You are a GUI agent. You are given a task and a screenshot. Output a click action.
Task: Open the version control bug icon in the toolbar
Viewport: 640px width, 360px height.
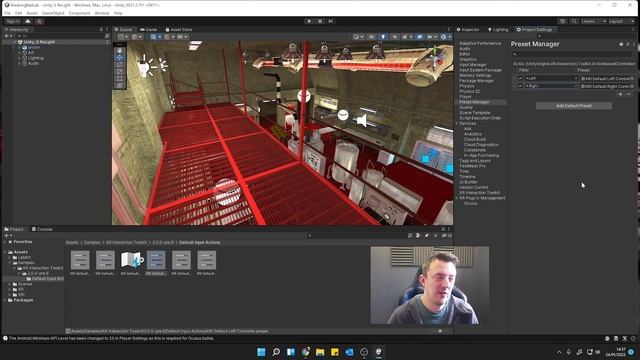pyautogui.click(x=39, y=21)
